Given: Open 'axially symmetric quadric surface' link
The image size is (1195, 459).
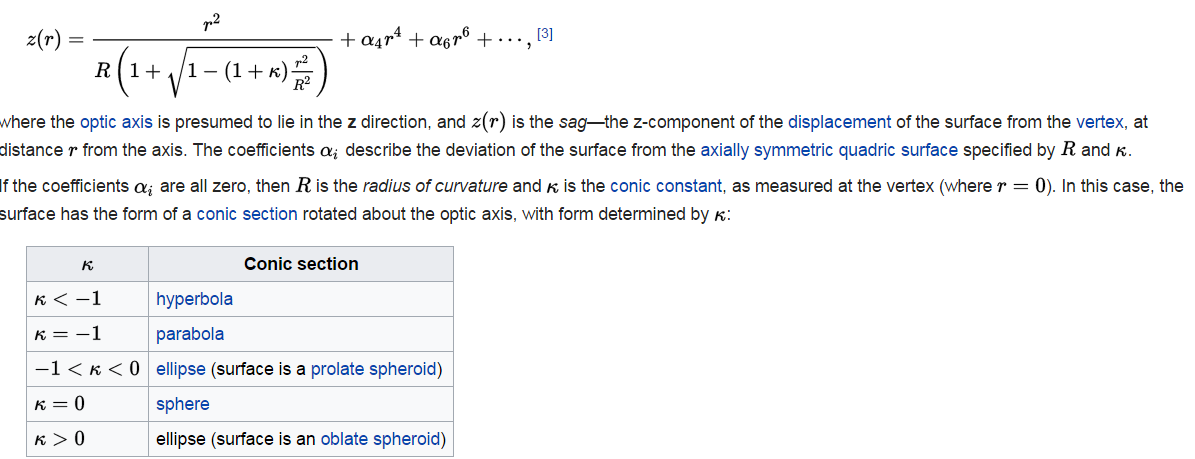Looking at the screenshot, I should [x=828, y=150].
